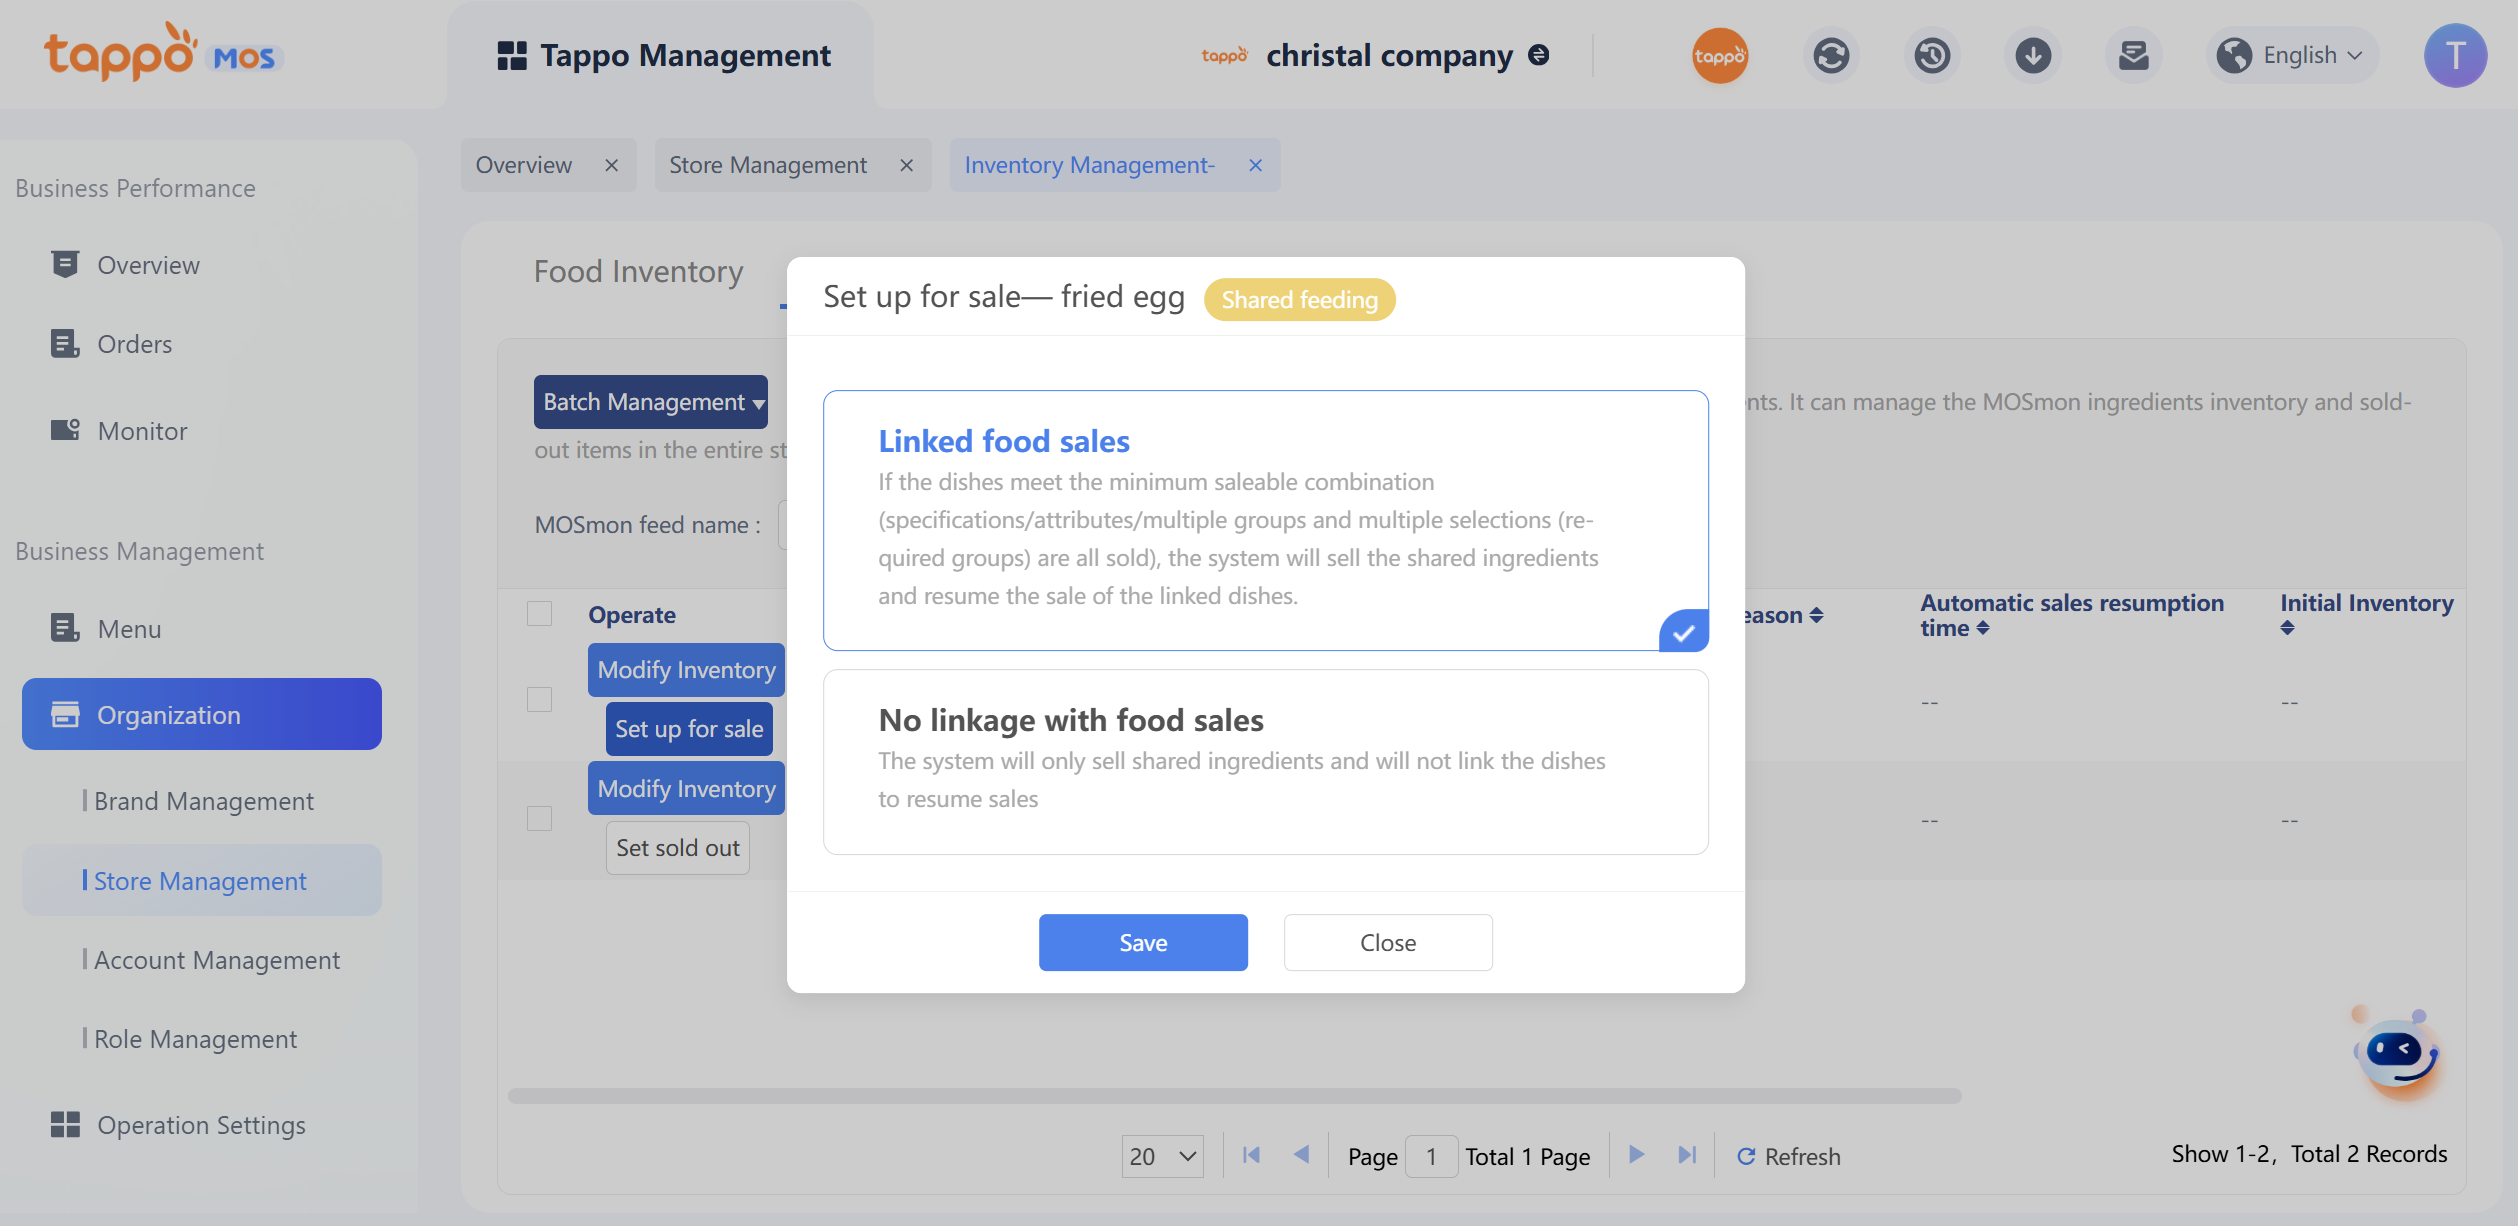
Task: Click the user avatar T icon
Action: click(2455, 56)
